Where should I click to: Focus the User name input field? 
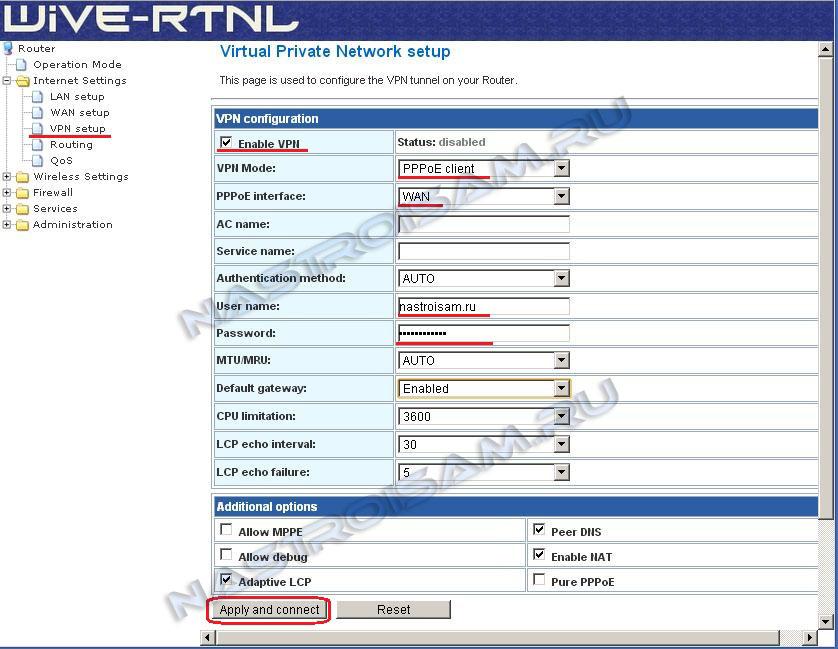pos(483,306)
